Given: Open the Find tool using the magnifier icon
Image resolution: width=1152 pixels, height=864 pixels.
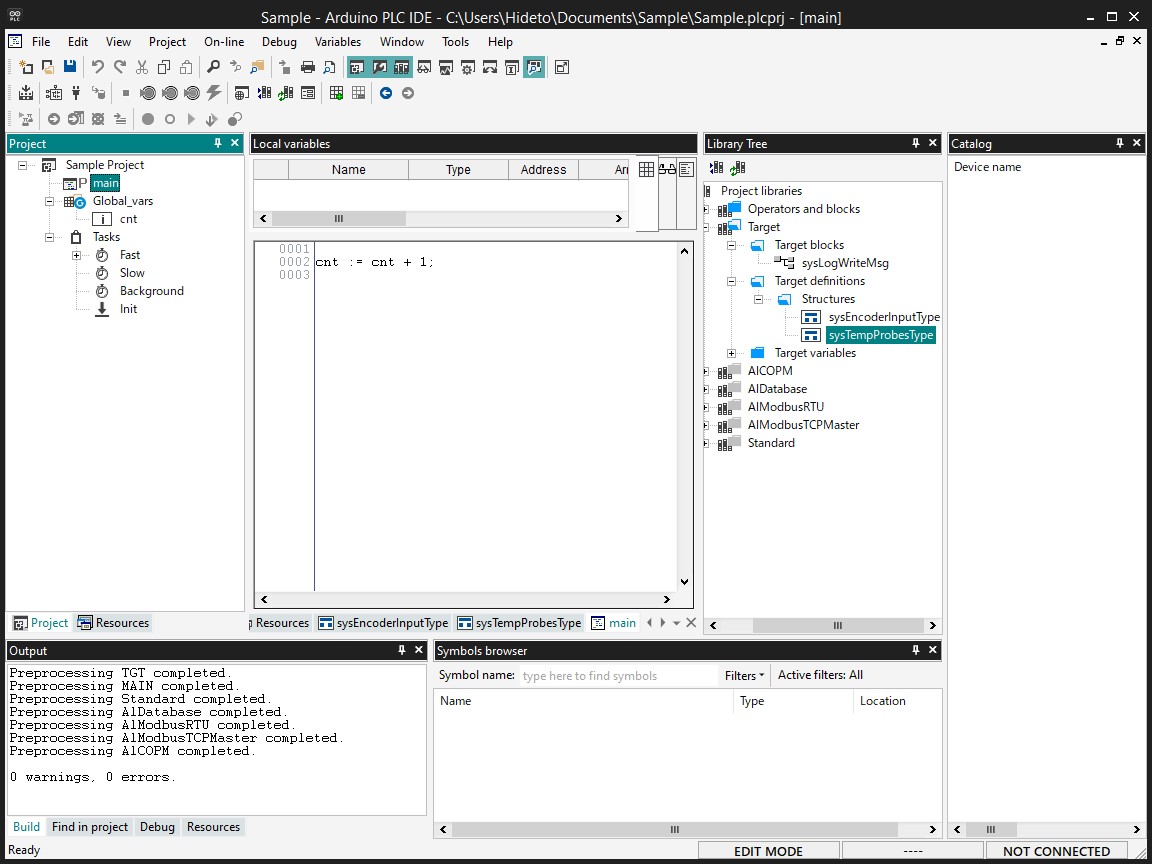Looking at the screenshot, I should tap(213, 67).
